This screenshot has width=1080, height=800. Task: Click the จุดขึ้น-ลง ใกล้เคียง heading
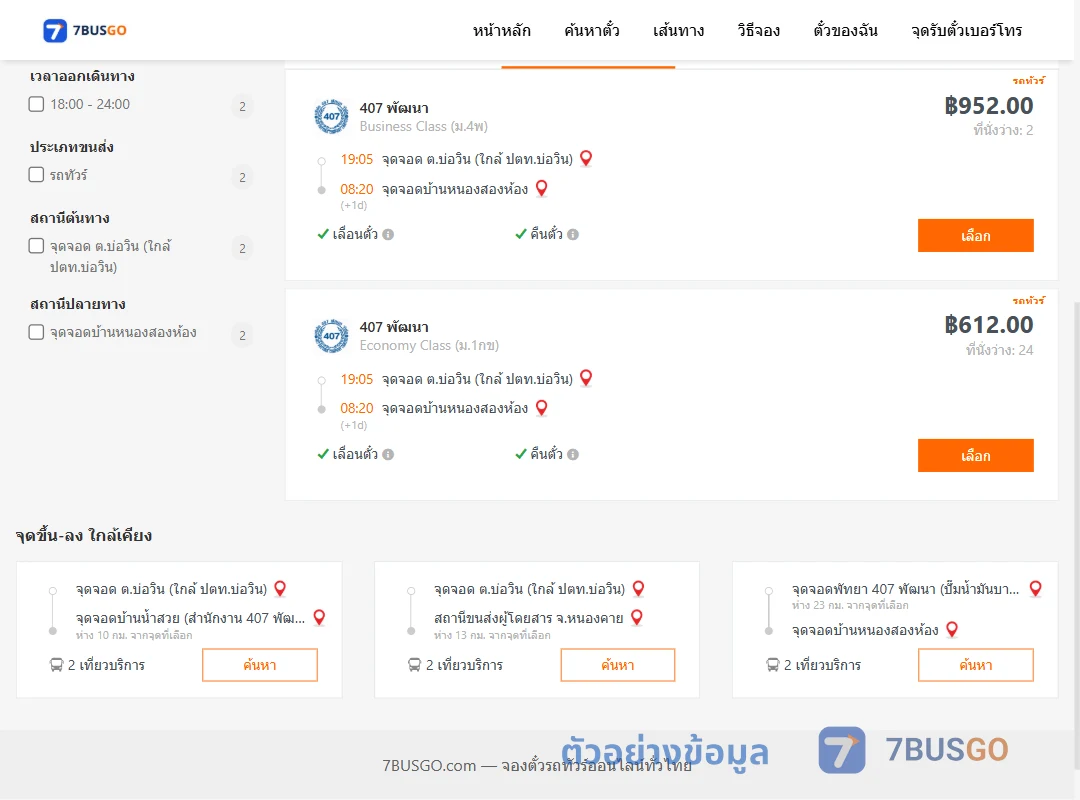coord(84,535)
